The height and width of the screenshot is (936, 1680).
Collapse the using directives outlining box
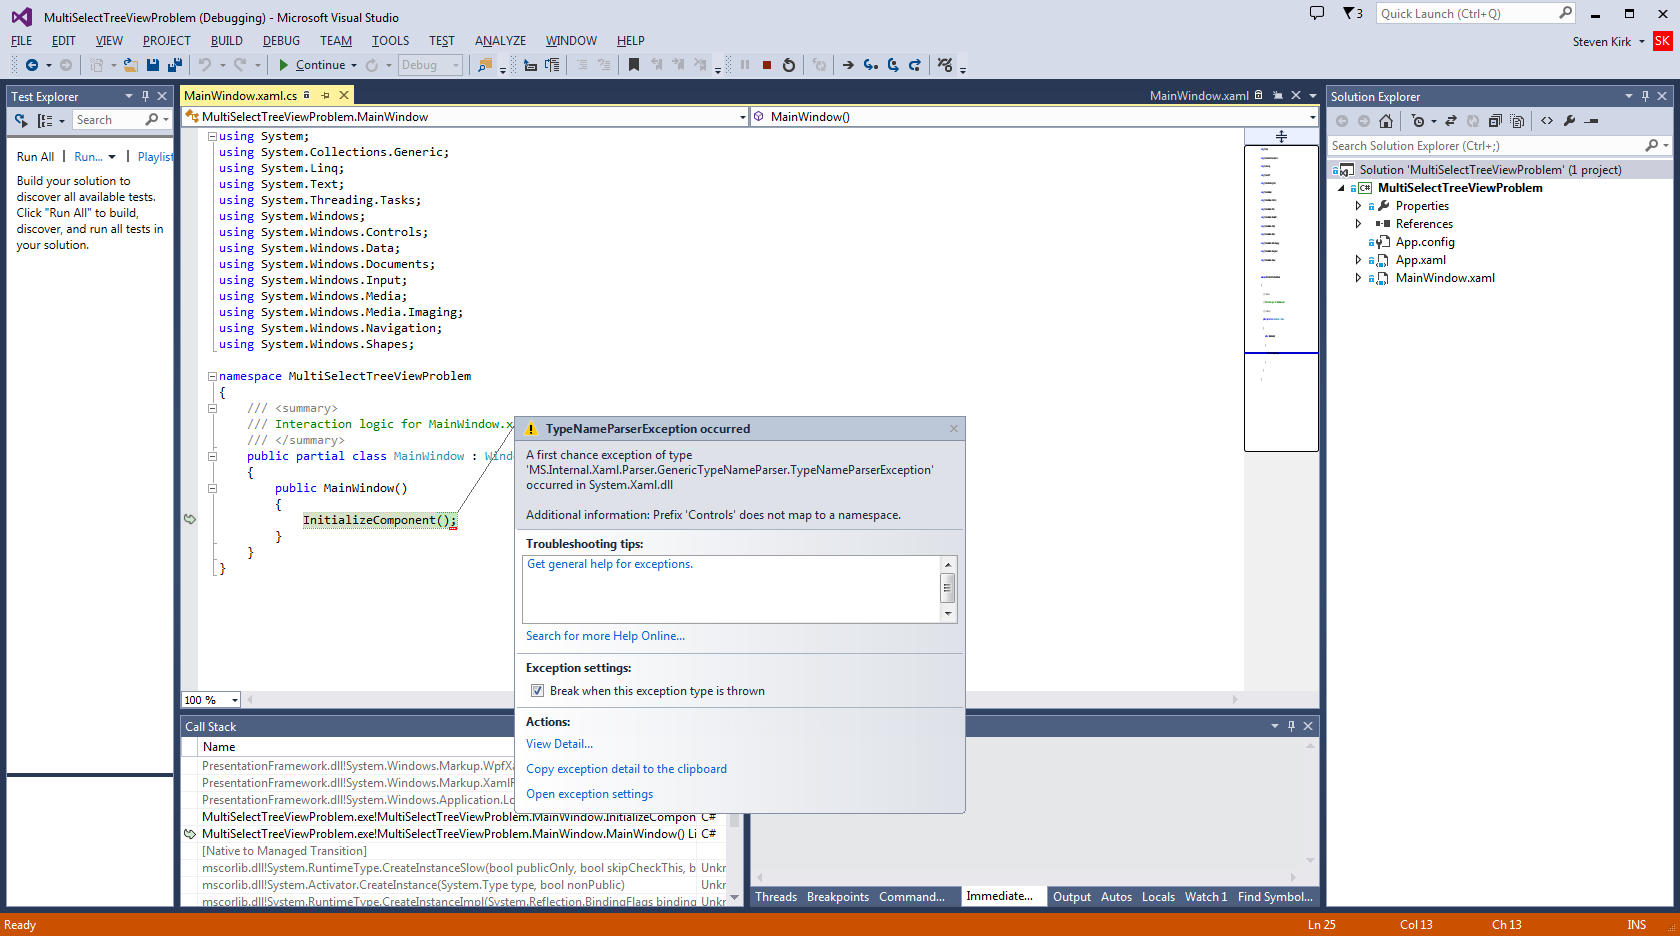(x=212, y=136)
